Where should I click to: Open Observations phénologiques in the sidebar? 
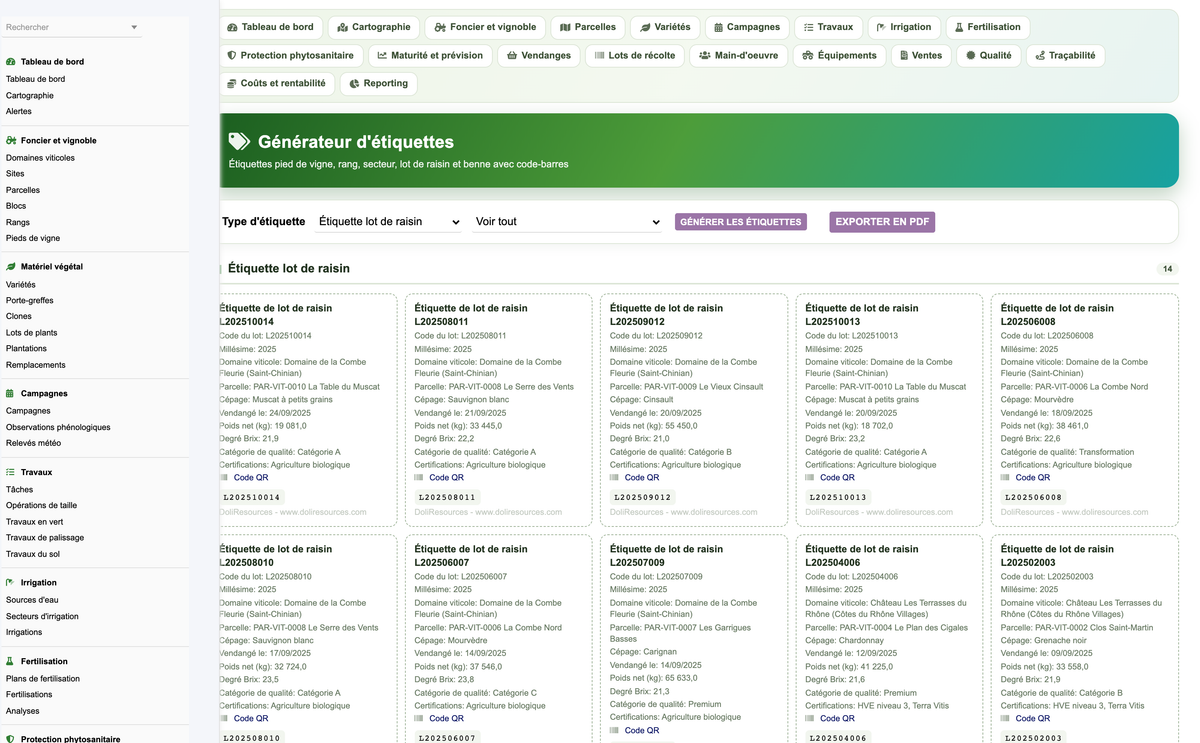point(58,427)
